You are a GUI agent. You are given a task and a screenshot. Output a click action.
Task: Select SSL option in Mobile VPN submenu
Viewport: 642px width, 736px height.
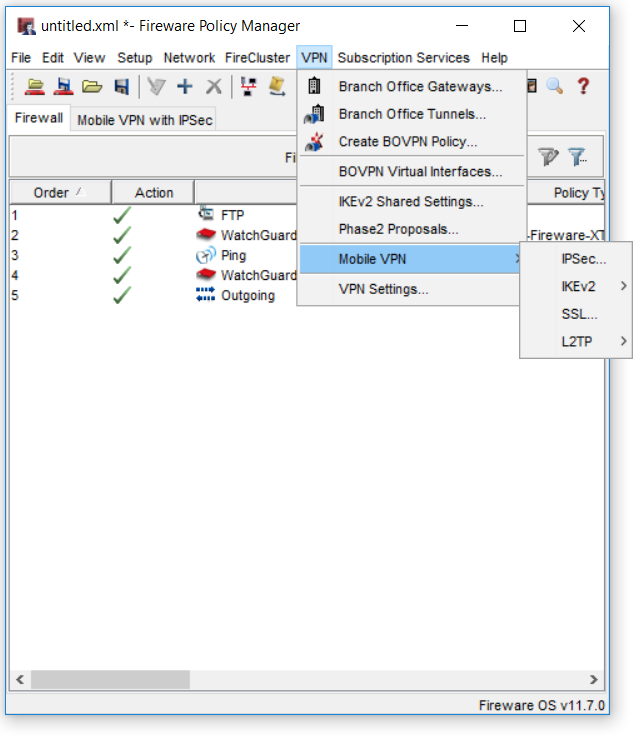pyautogui.click(x=573, y=314)
